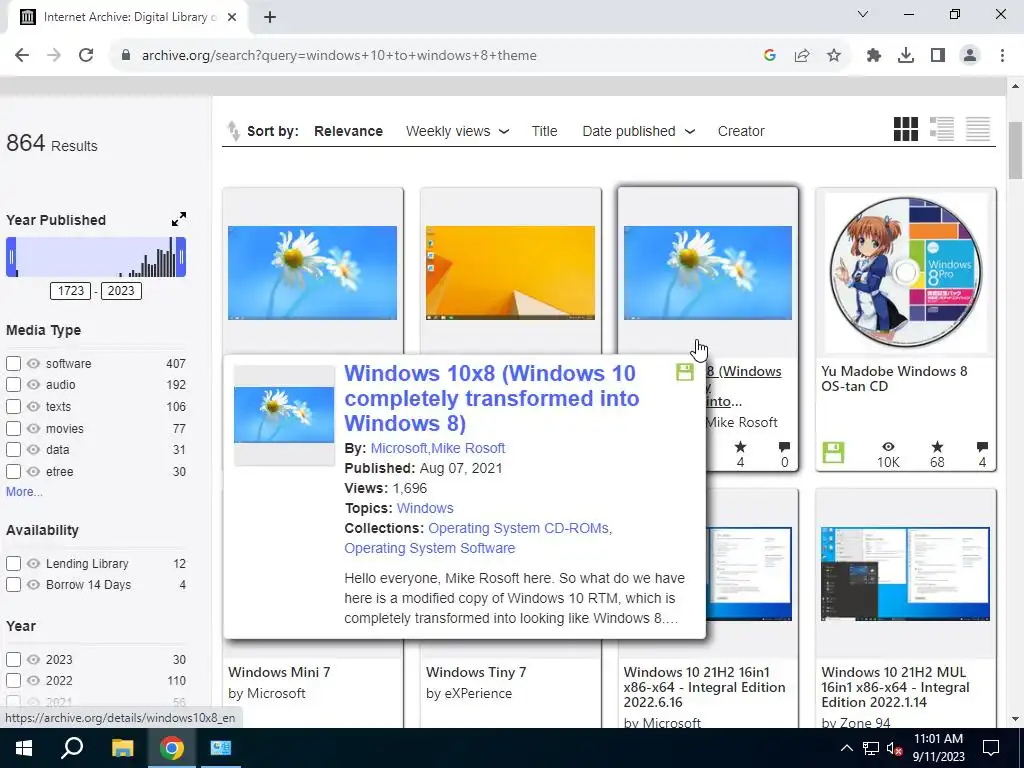Open Operating System CD-ROMs collection
Image resolution: width=1024 pixels, height=768 pixels.
(520, 528)
